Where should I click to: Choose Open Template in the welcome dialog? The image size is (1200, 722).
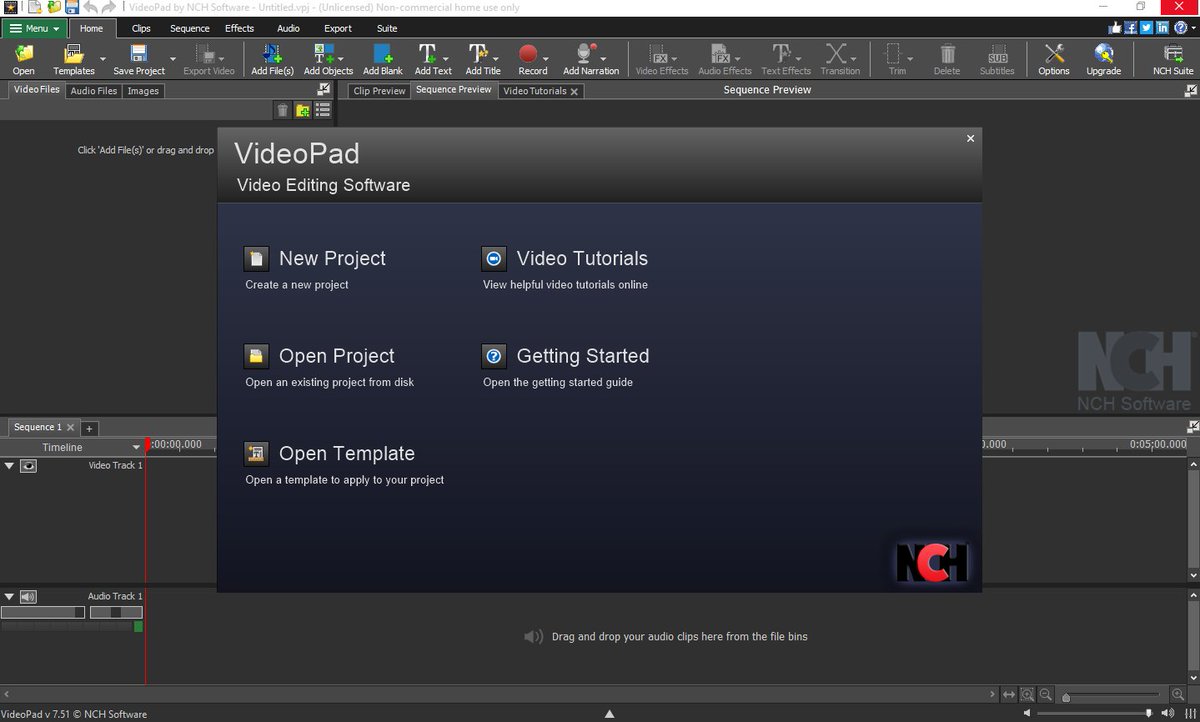pos(330,454)
